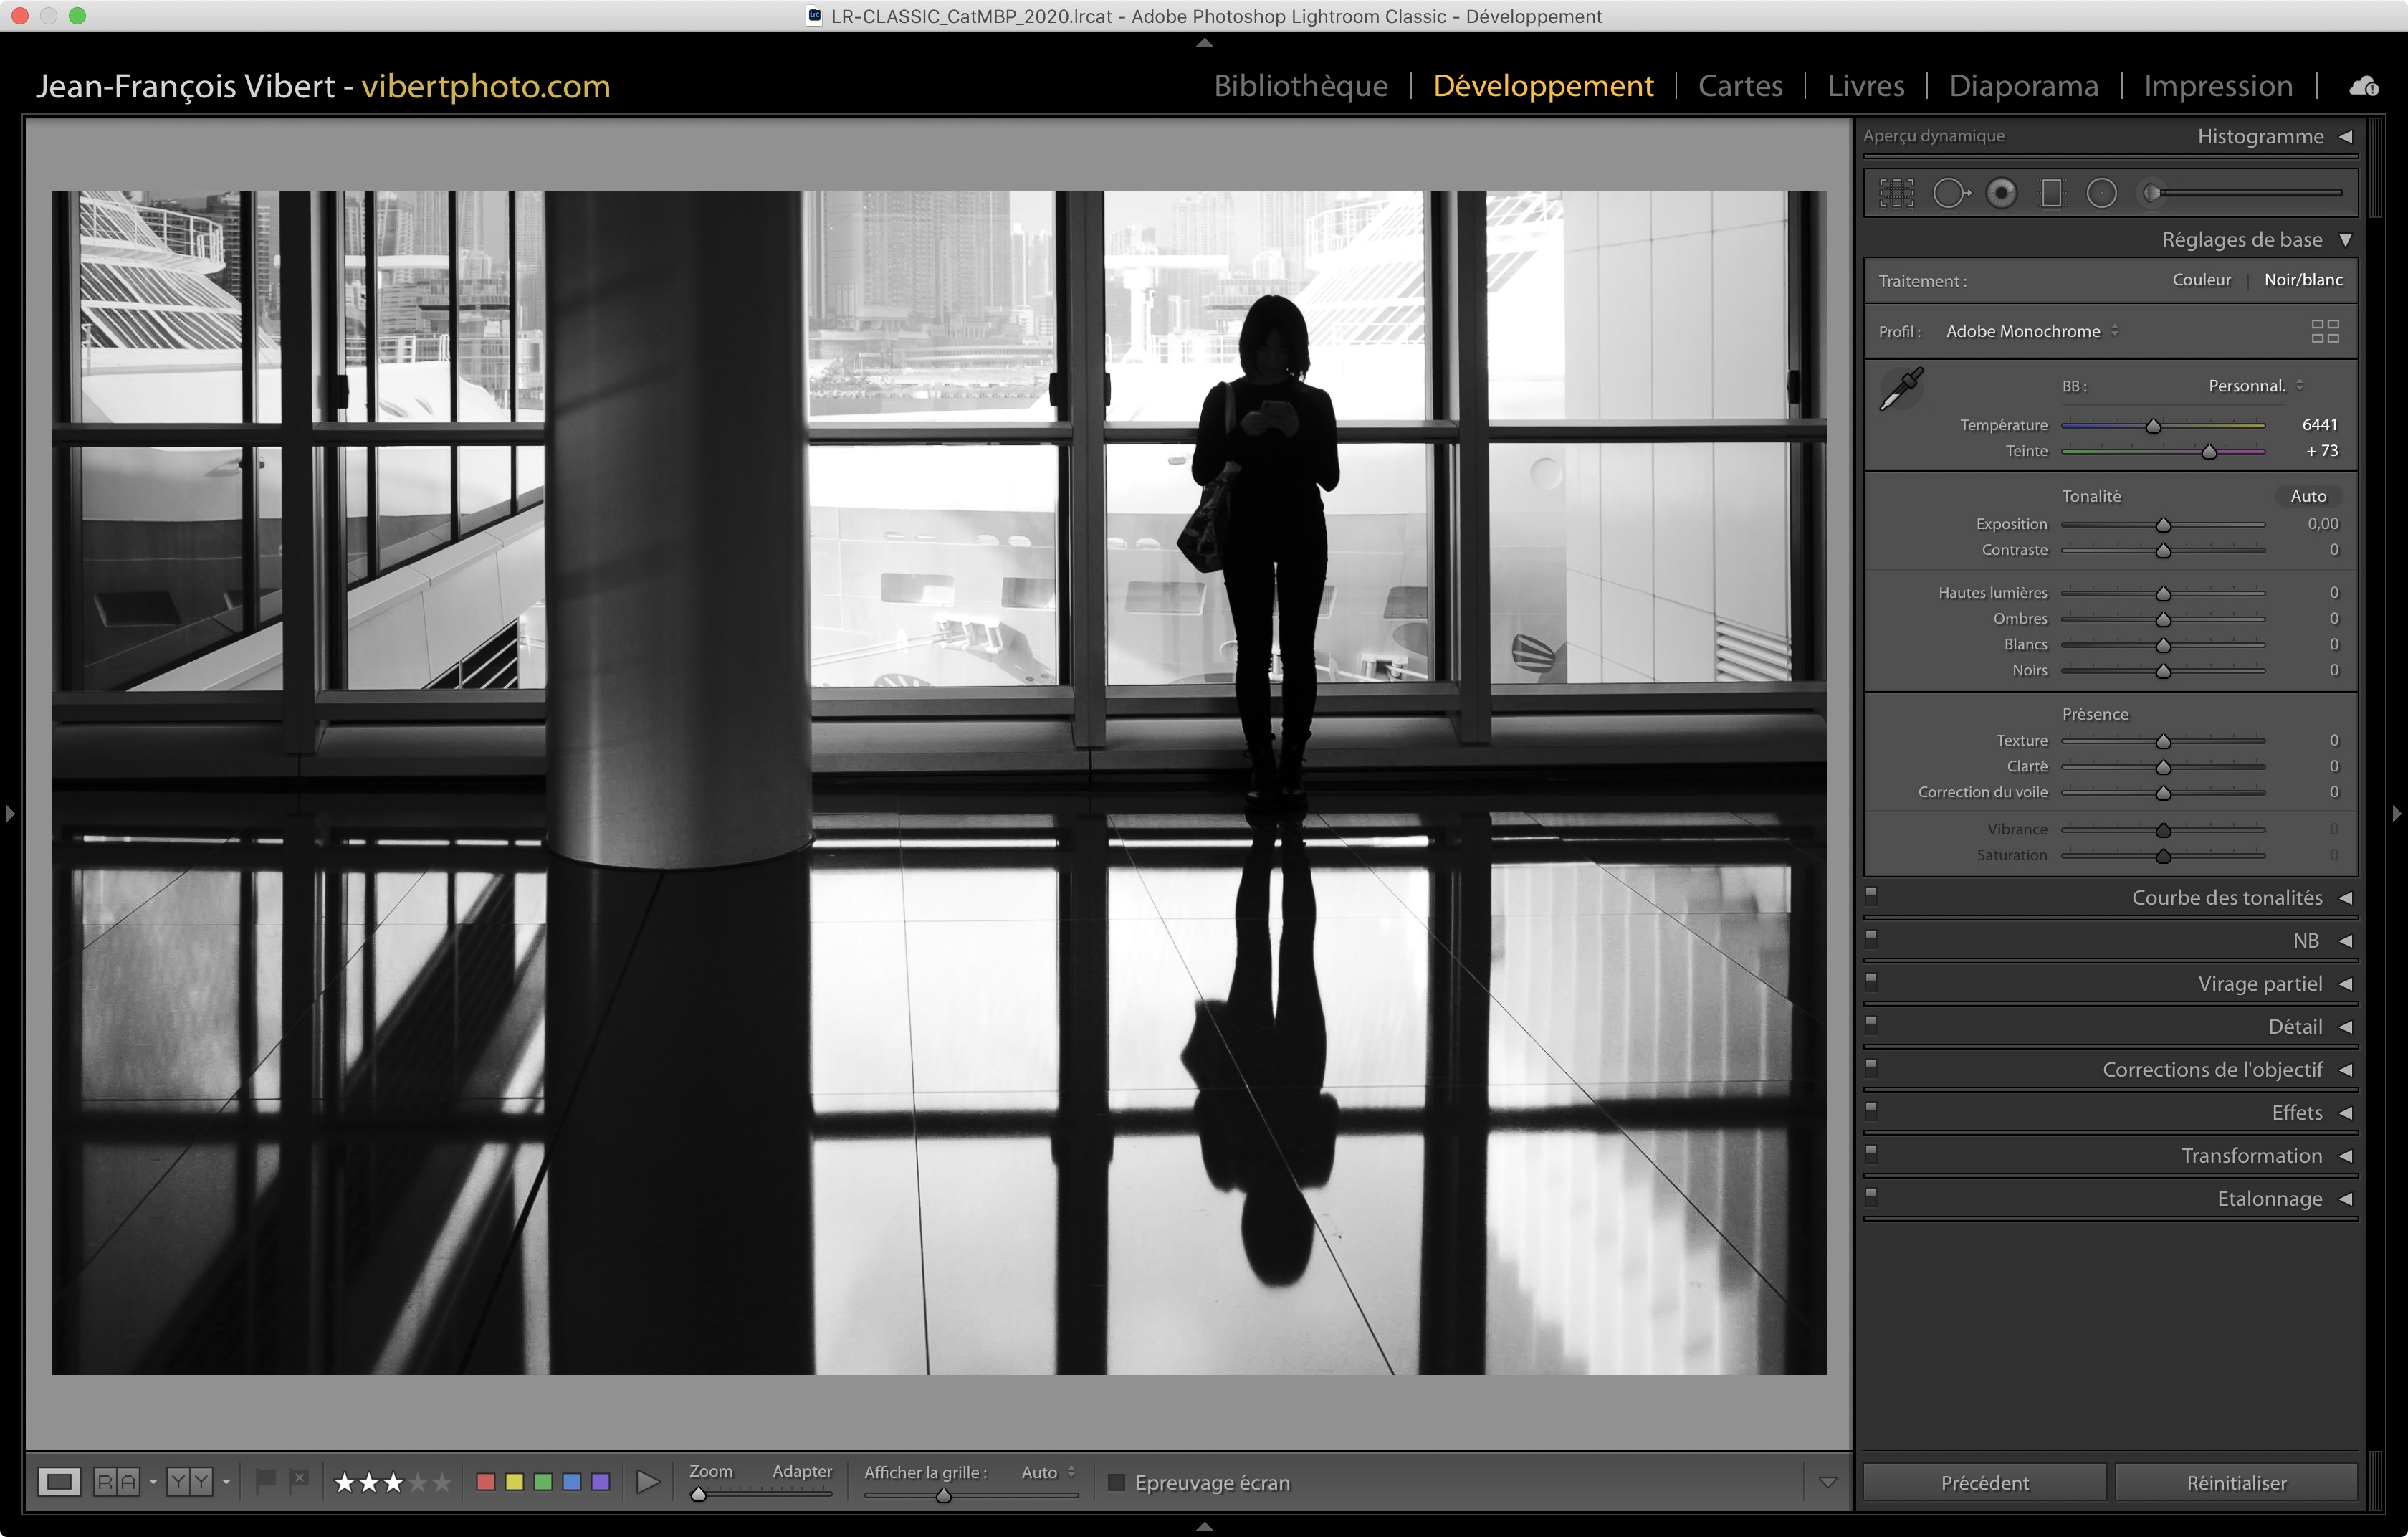Select the red eye correction tool

pyautogui.click(x=2001, y=193)
